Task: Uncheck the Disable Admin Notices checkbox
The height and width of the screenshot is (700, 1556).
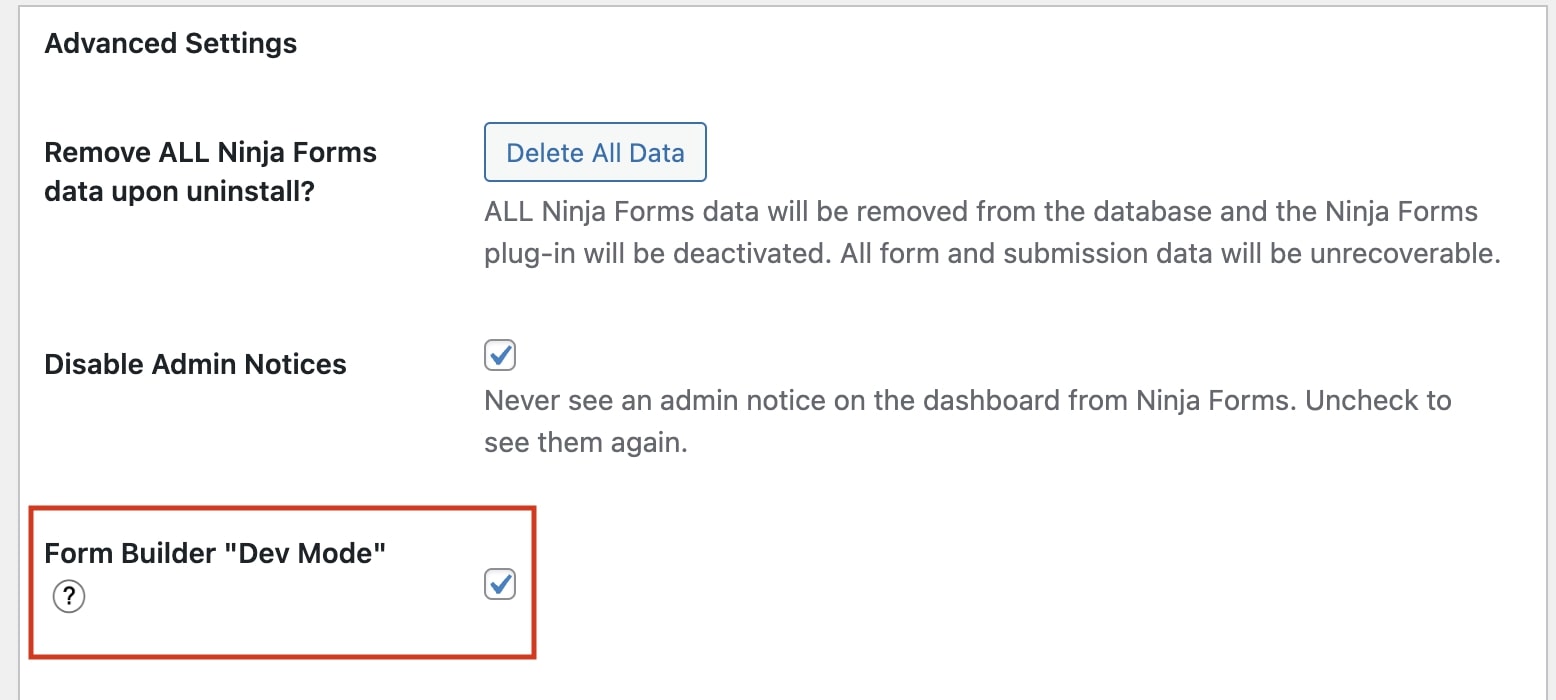Action: (500, 355)
